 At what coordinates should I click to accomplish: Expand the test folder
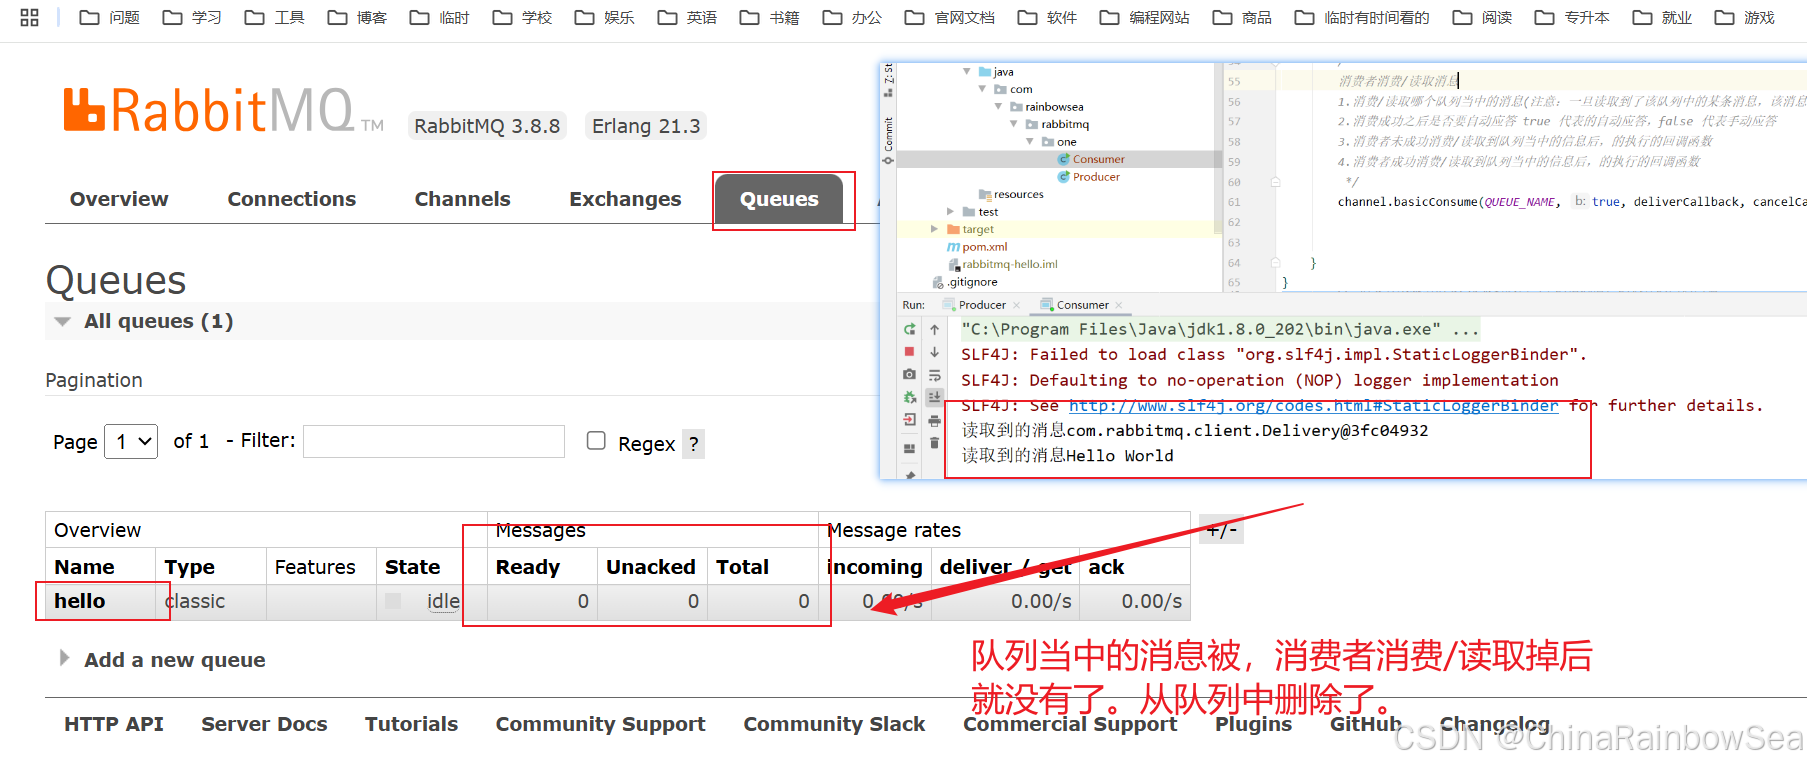[950, 212]
